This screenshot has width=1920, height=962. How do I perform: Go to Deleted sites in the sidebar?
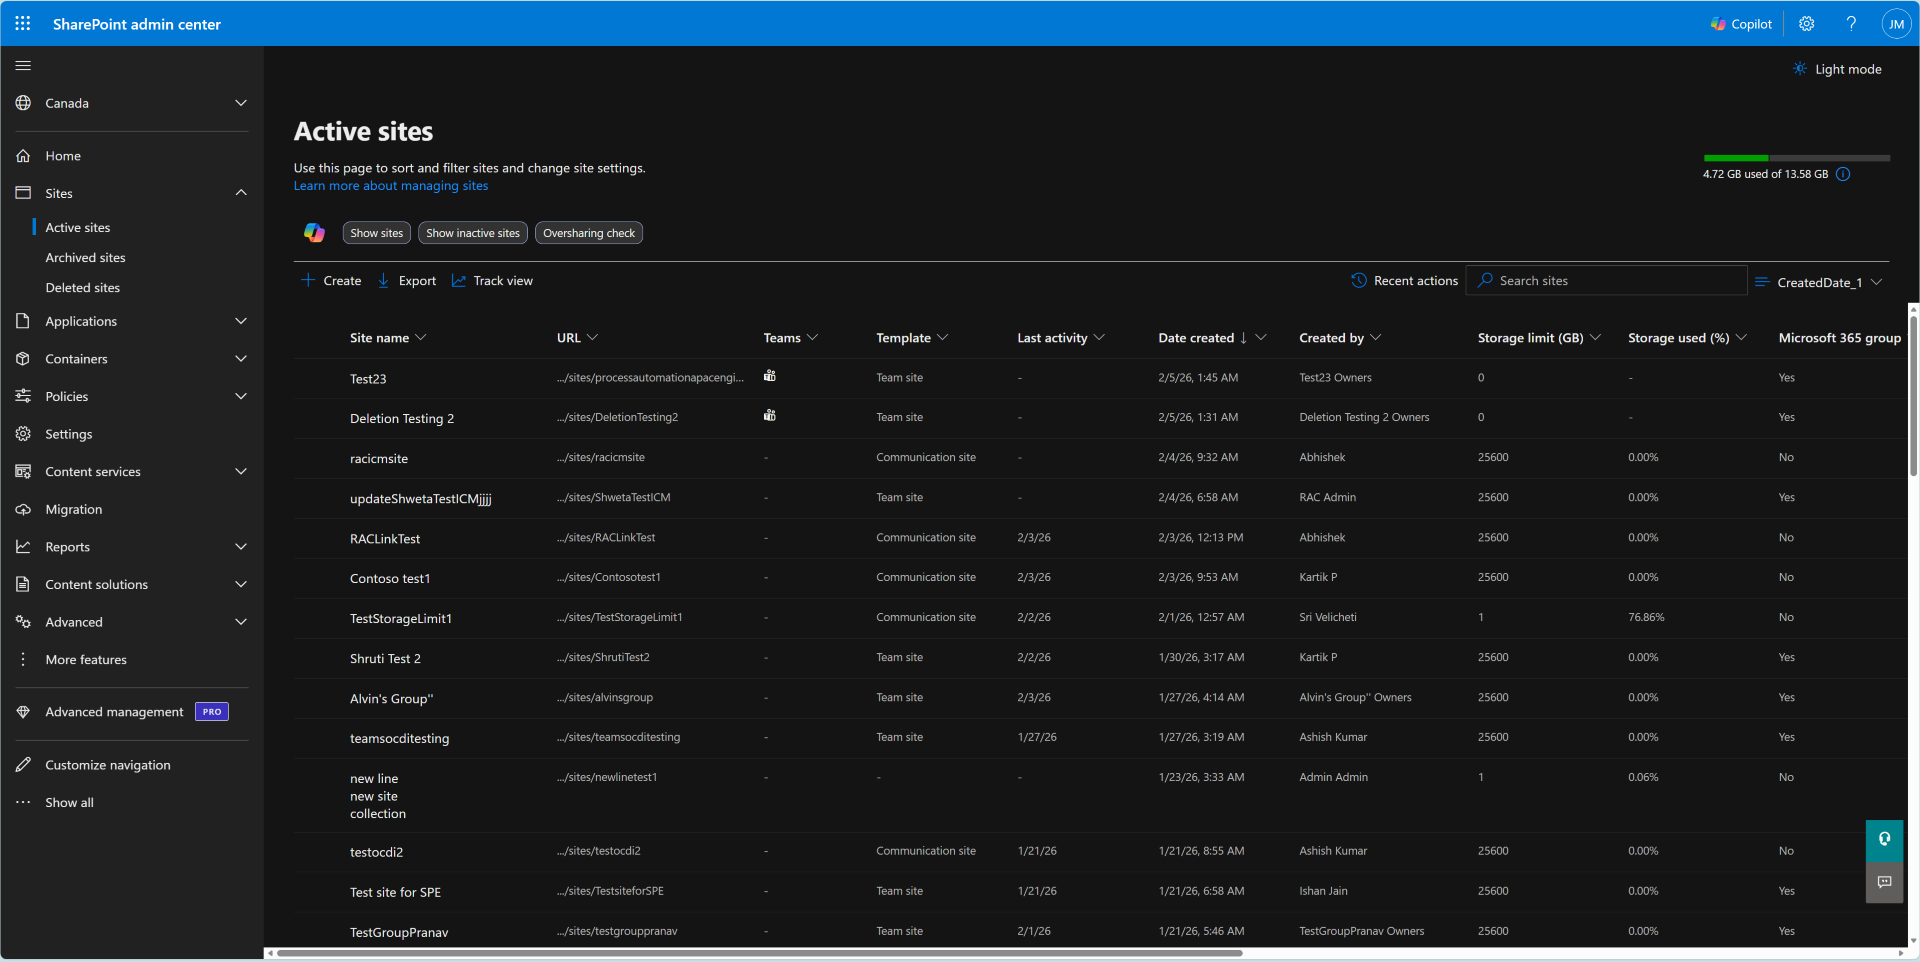coord(82,287)
